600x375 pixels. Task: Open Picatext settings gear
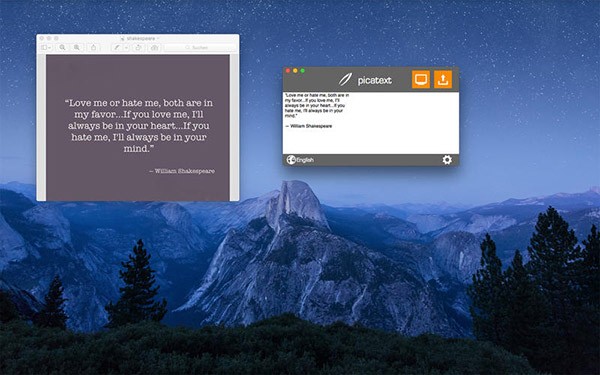click(x=447, y=160)
